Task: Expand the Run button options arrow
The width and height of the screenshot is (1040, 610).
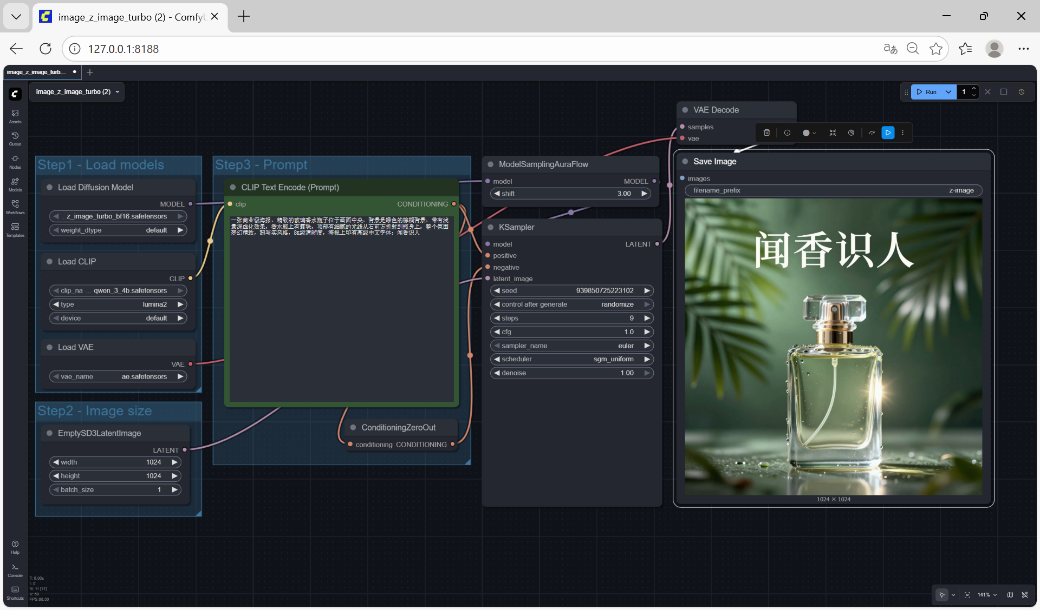Action: pos(949,91)
